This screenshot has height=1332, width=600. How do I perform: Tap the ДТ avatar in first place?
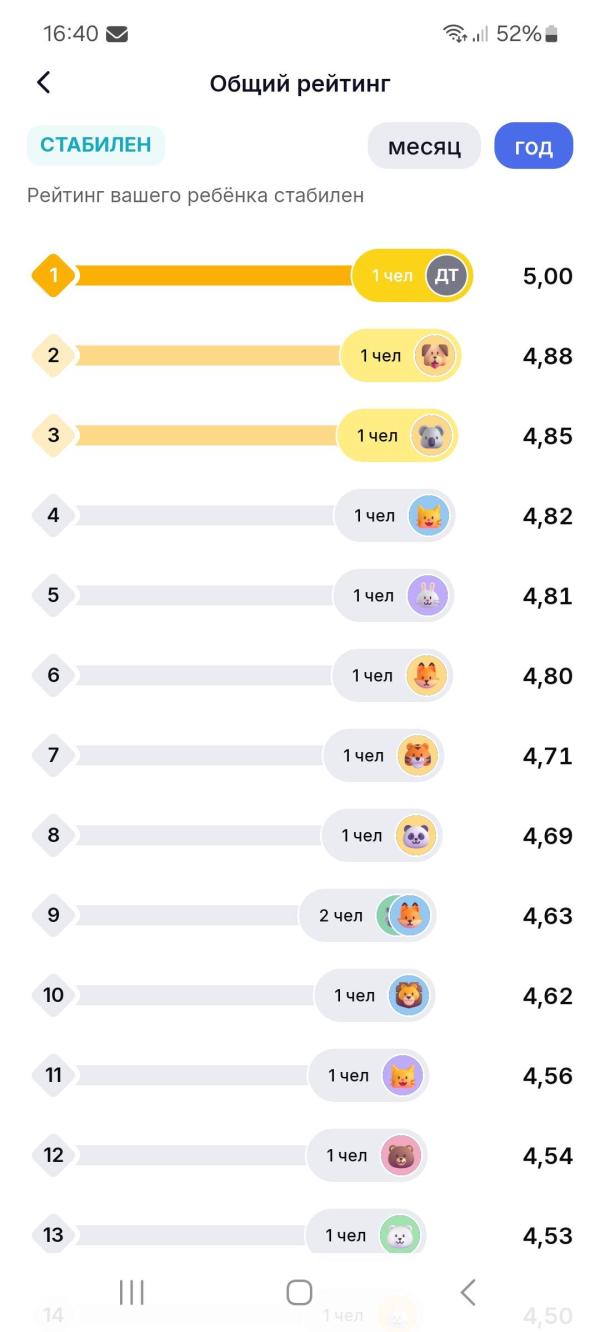click(446, 275)
